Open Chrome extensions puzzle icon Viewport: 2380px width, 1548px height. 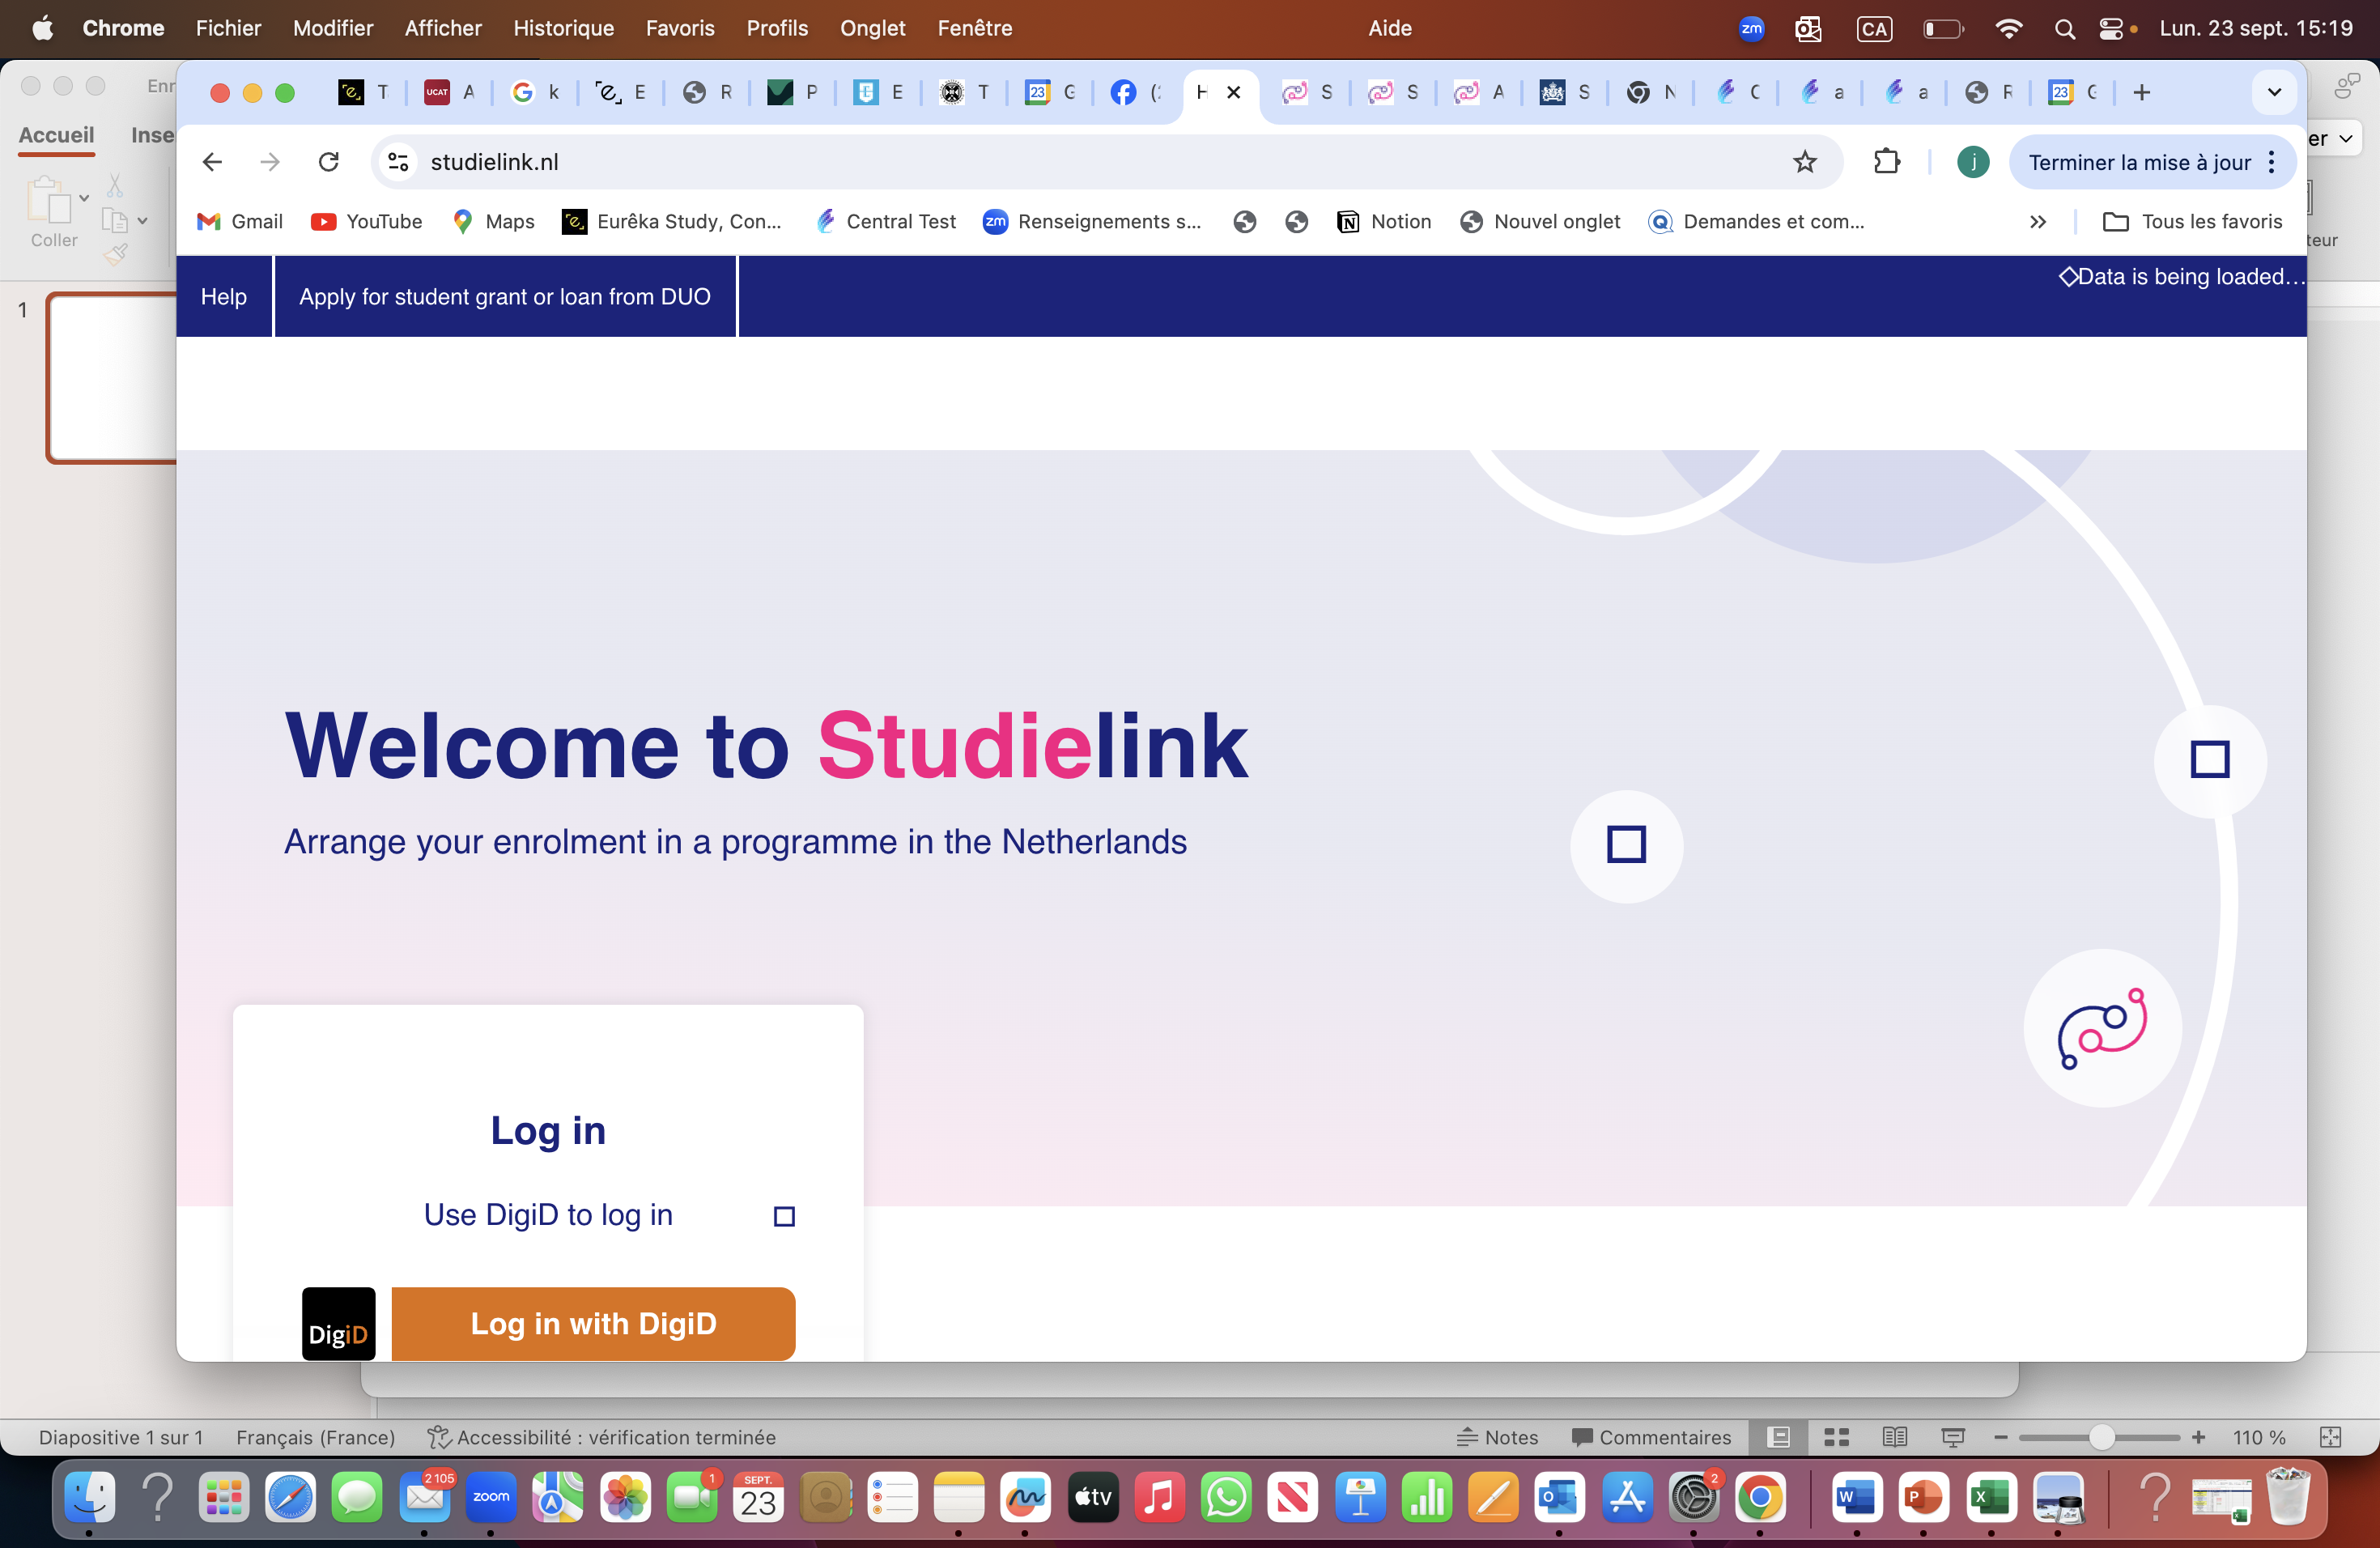tap(1886, 162)
